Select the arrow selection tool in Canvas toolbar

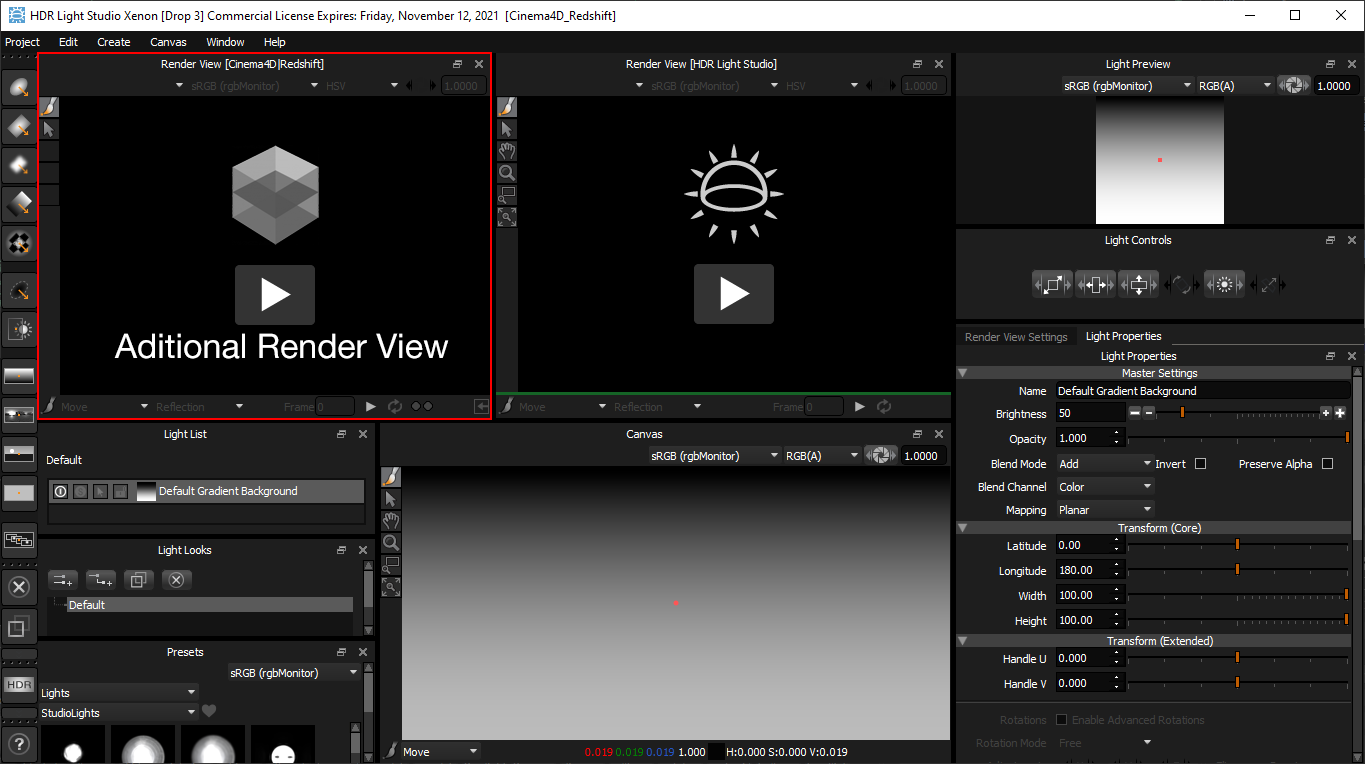point(391,499)
